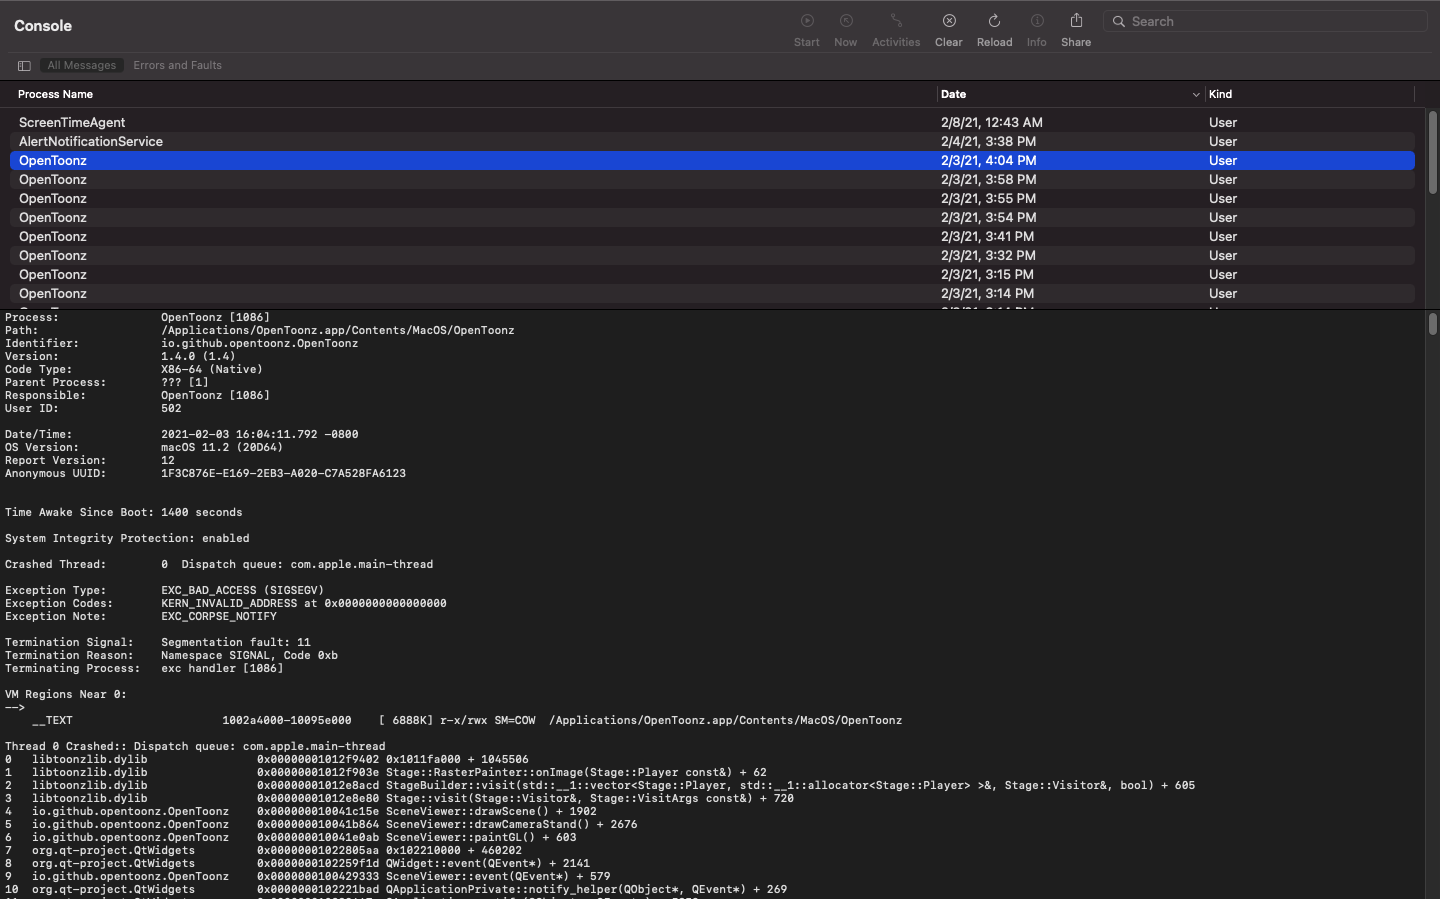This screenshot has height=899, width=1440.
Task: Click the Start streaming toolbar icon
Action: tap(807, 21)
